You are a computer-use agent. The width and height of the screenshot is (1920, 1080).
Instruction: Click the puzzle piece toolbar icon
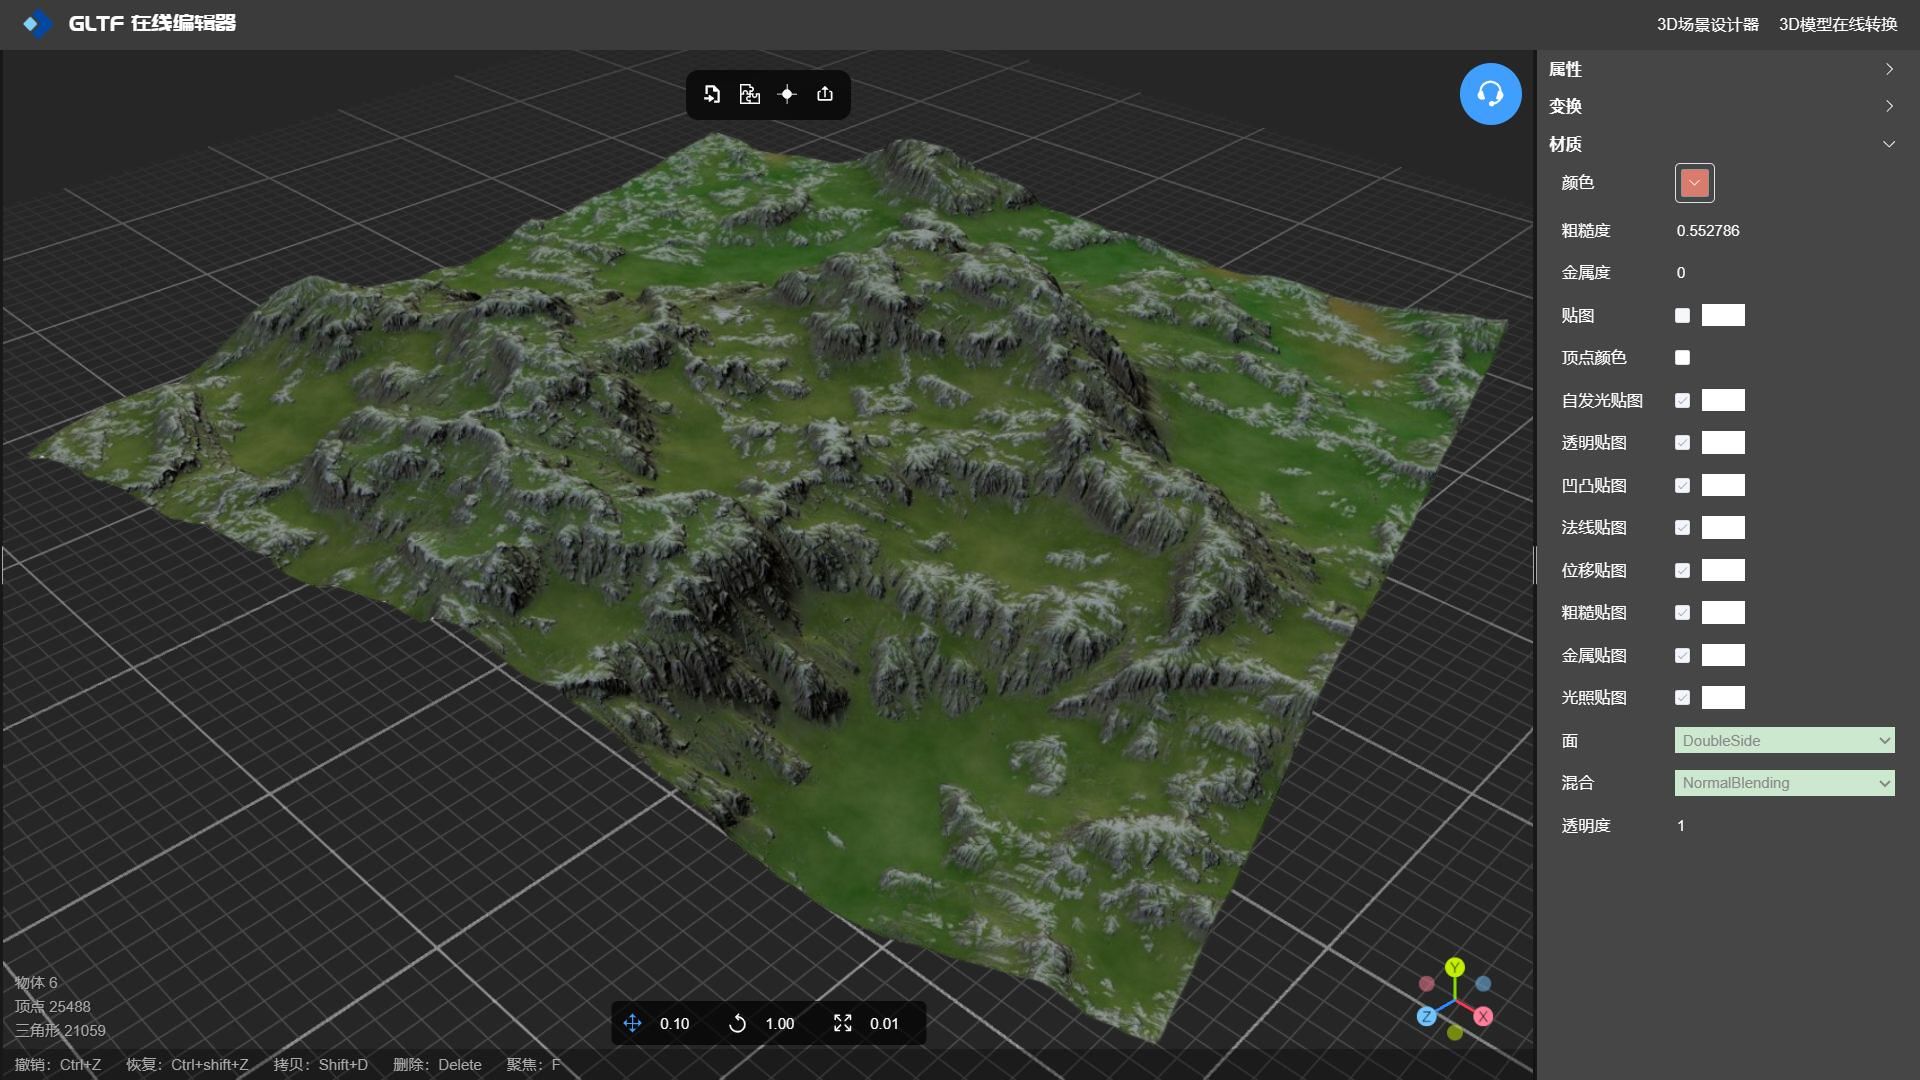click(749, 94)
